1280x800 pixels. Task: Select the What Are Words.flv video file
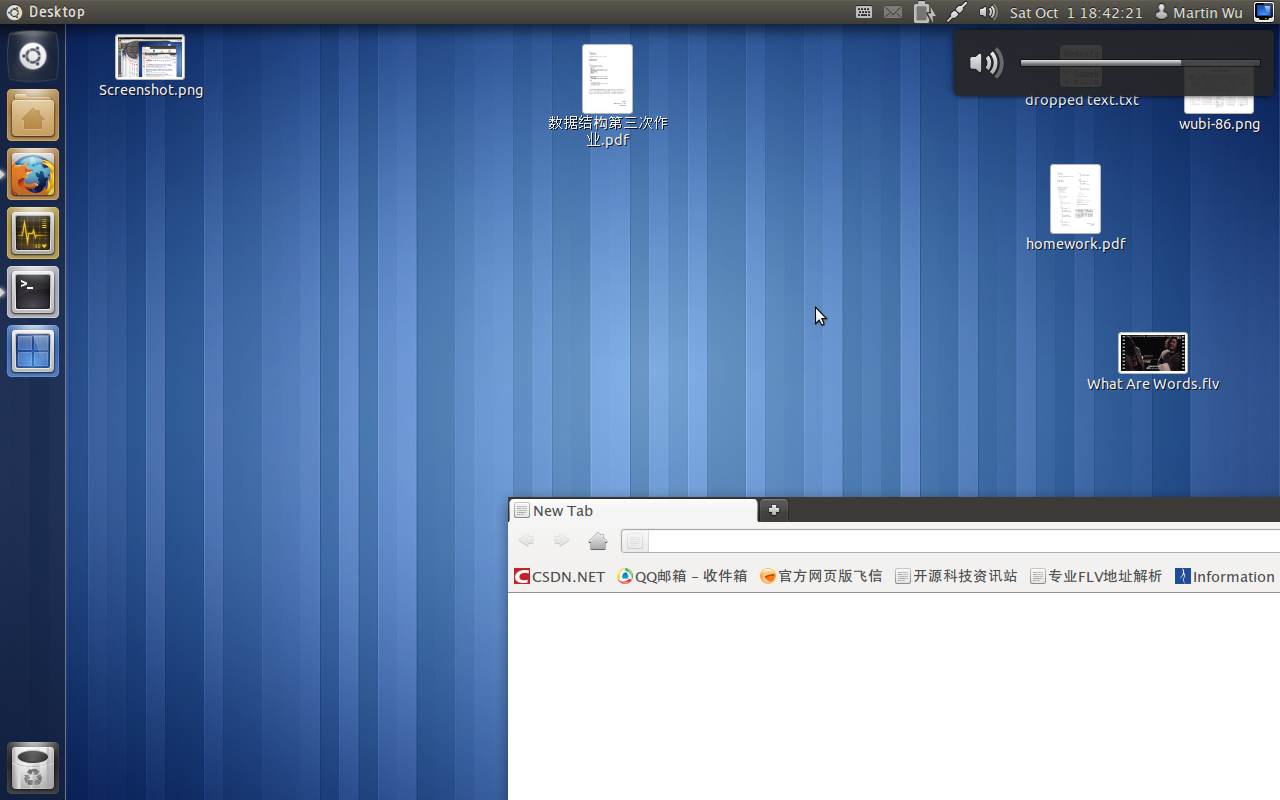point(1153,354)
